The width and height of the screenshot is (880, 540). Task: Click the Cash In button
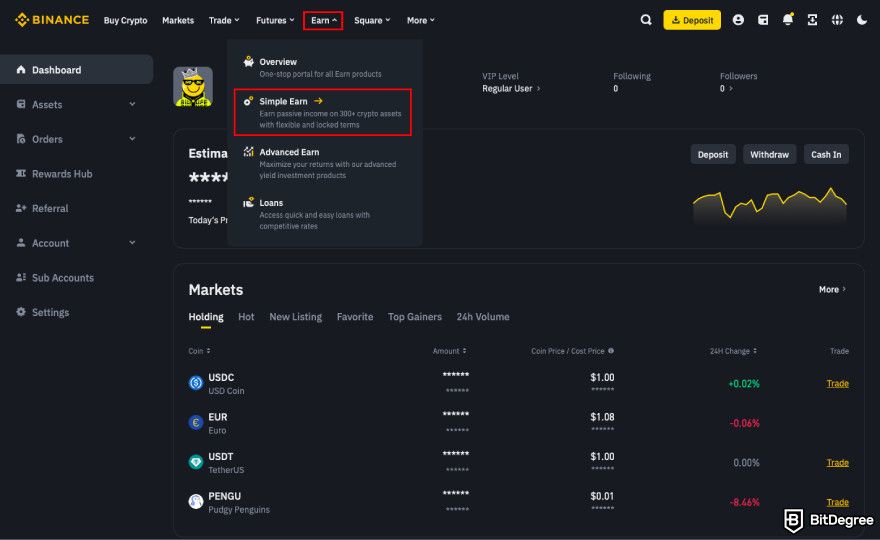click(x=826, y=154)
